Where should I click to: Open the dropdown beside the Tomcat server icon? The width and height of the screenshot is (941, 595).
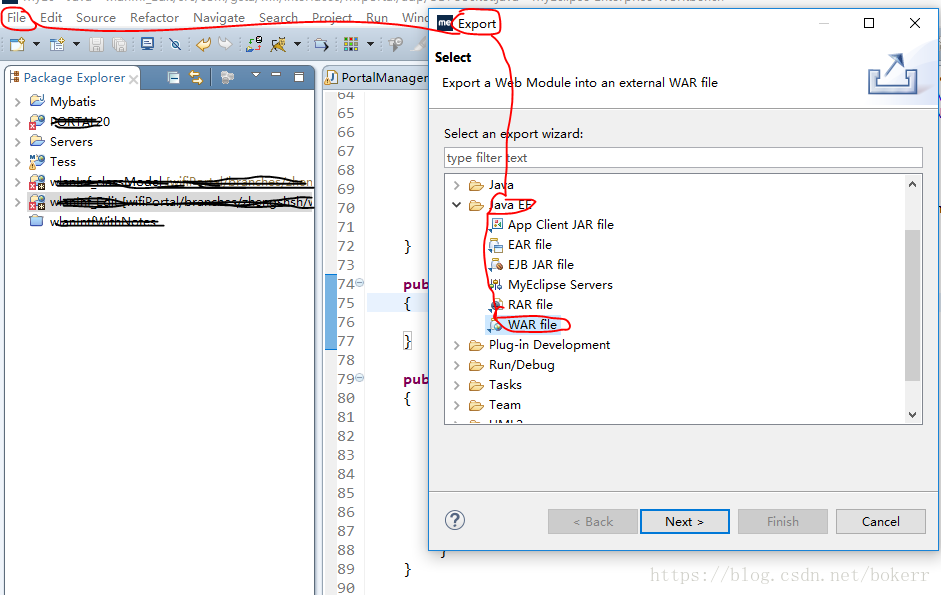point(297,44)
